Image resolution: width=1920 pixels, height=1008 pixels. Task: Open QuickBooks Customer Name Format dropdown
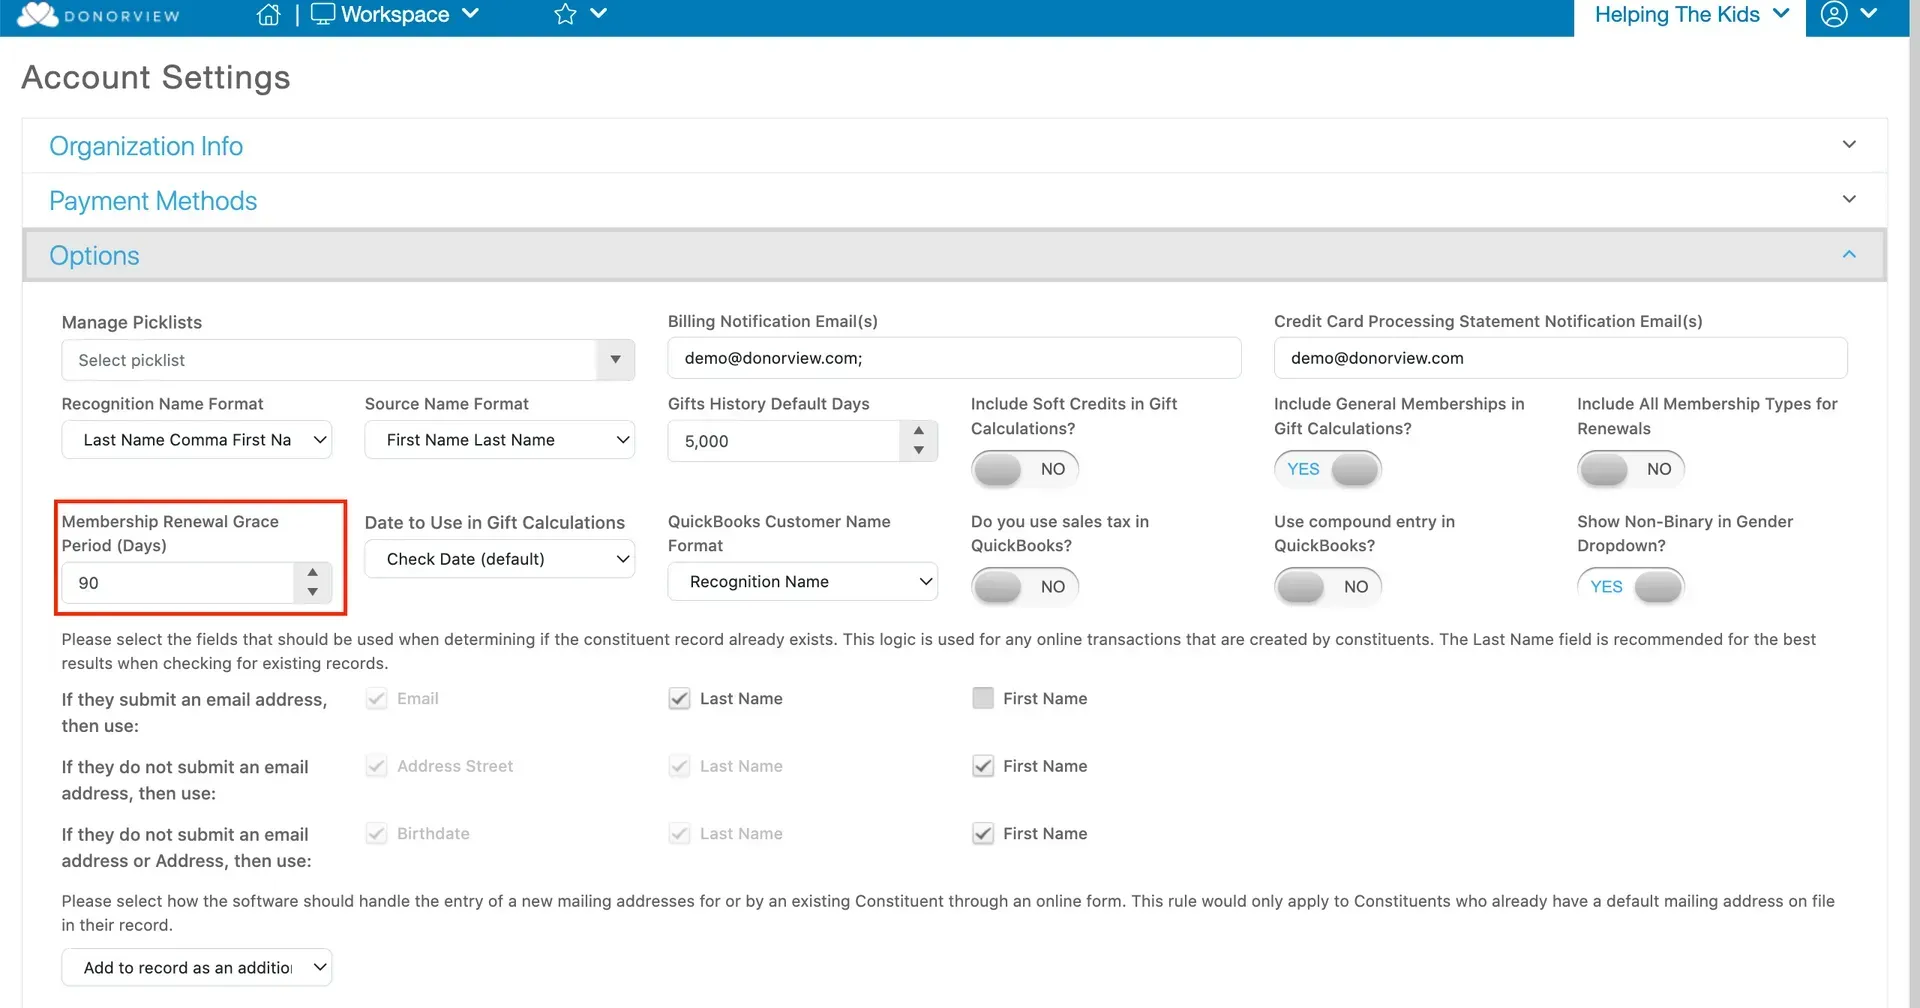coord(803,582)
